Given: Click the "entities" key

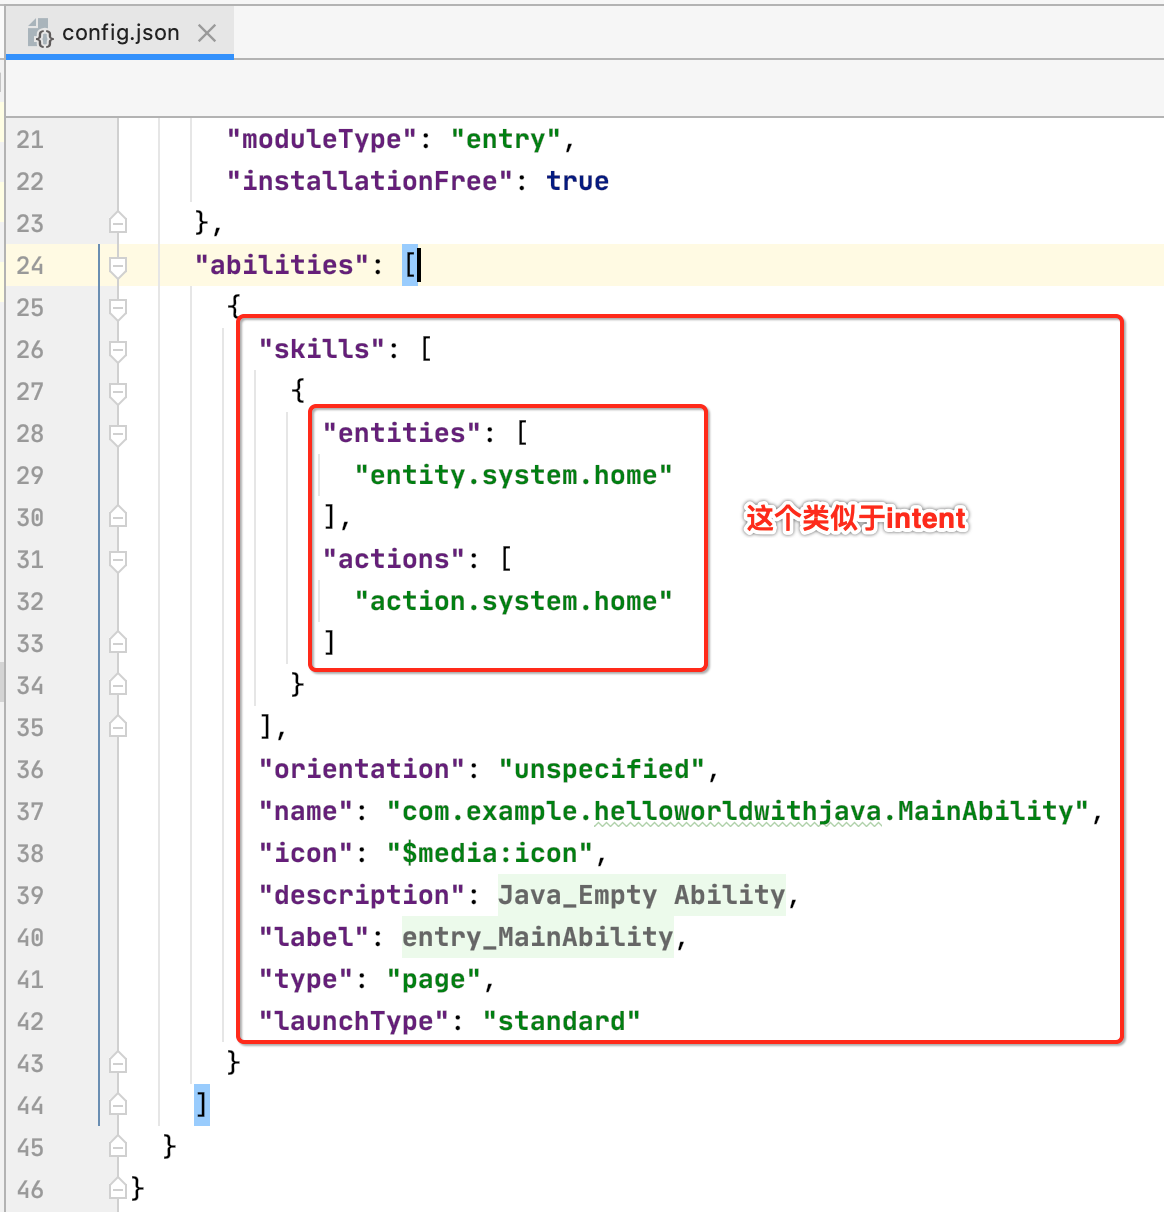Looking at the screenshot, I should point(402,433).
